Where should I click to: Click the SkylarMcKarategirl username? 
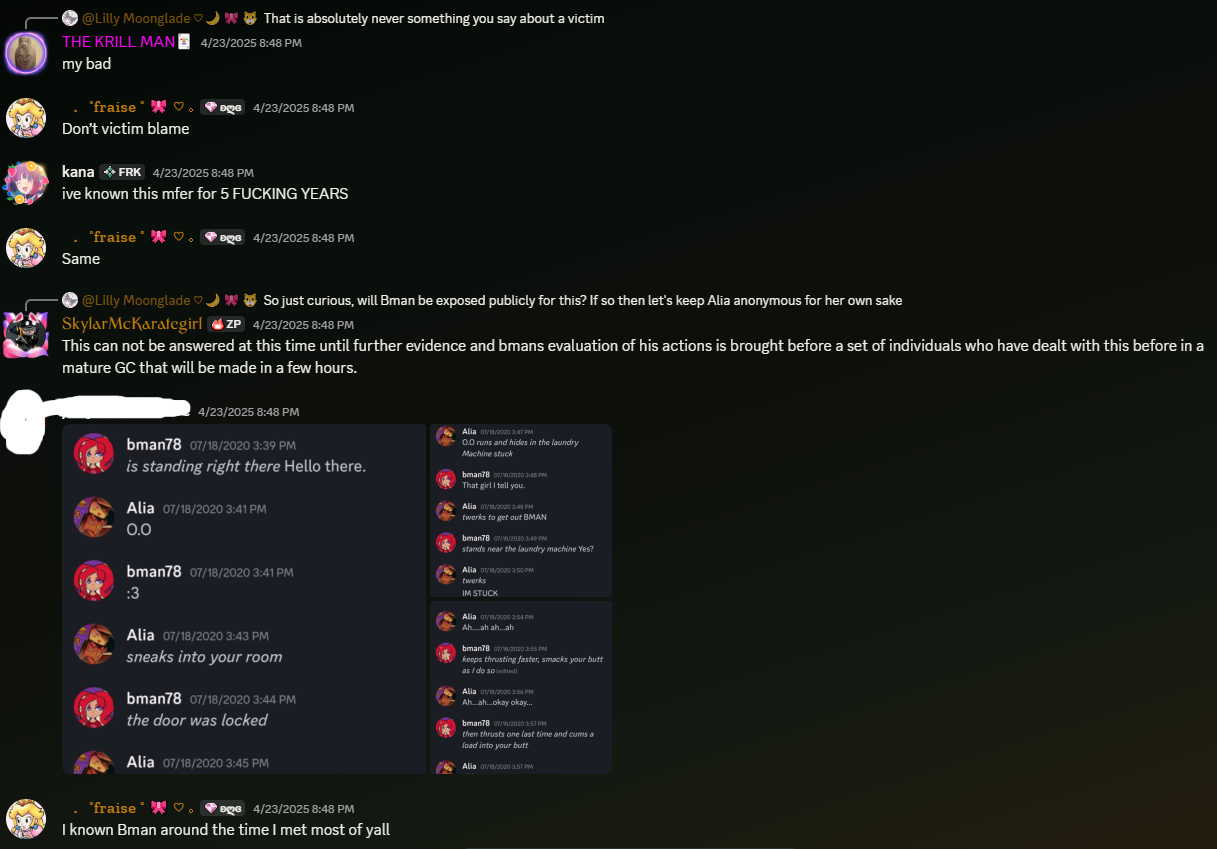point(132,324)
